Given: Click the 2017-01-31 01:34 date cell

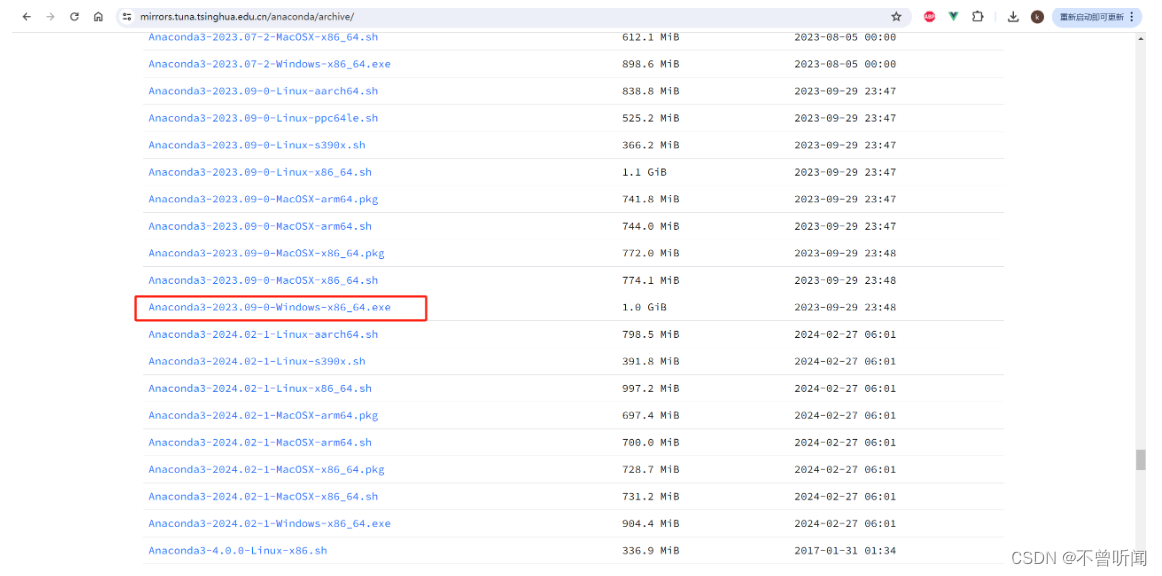Looking at the screenshot, I should pos(845,551).
